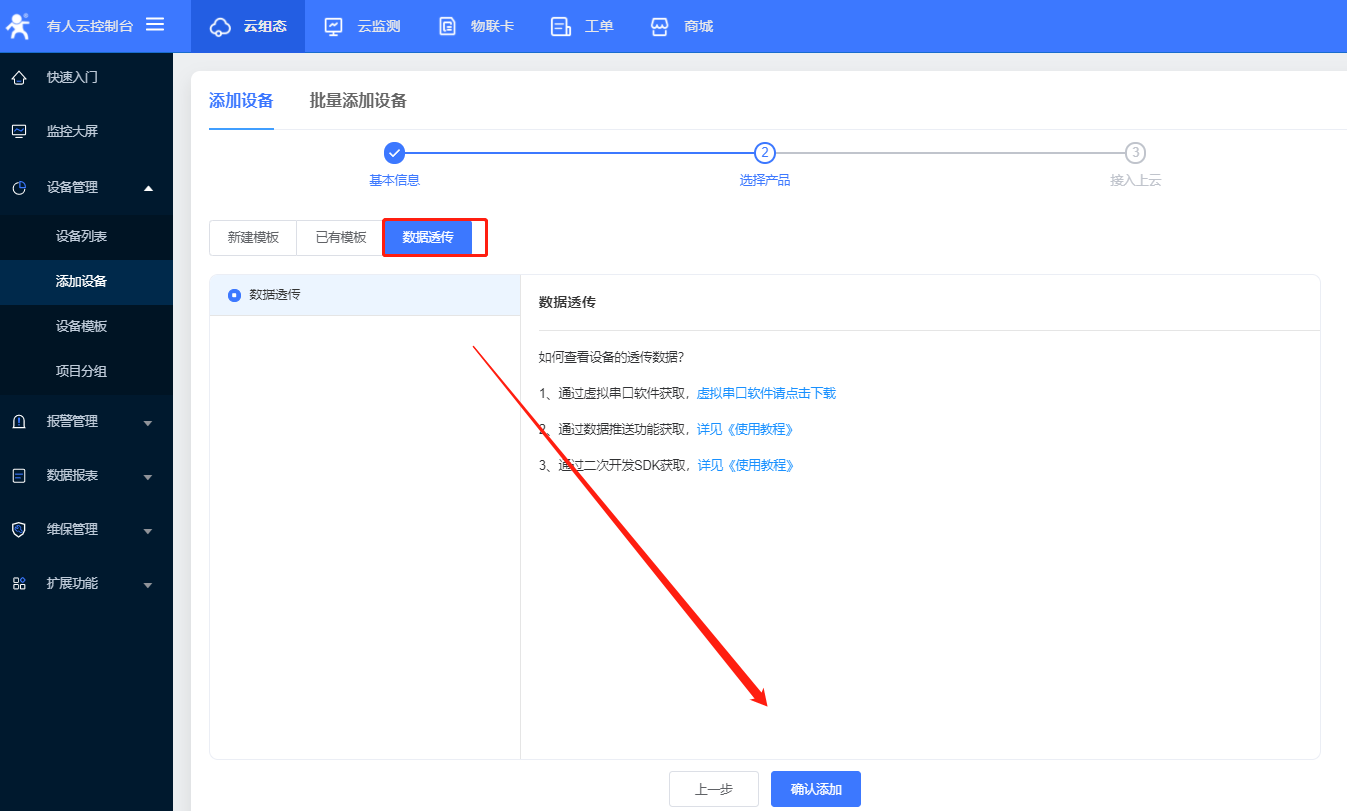
Task: Open the 云监测 monitor icon
Action: coord(334,27)
